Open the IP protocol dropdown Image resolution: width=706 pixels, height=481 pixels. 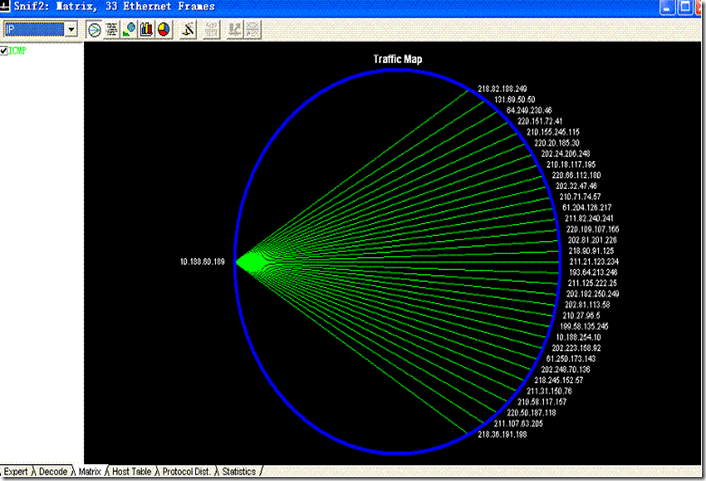[70, 29]
